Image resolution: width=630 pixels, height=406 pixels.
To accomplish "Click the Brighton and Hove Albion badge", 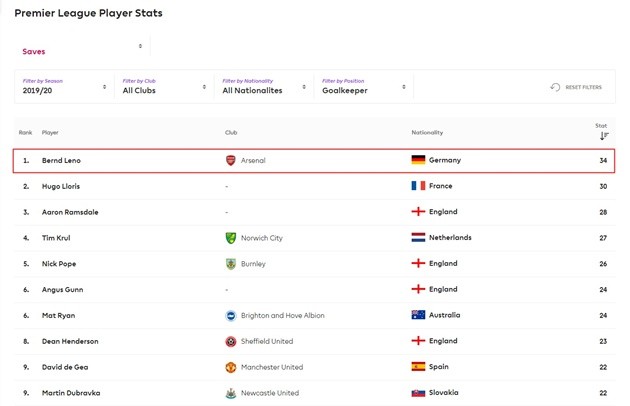I will click(232, 316).
